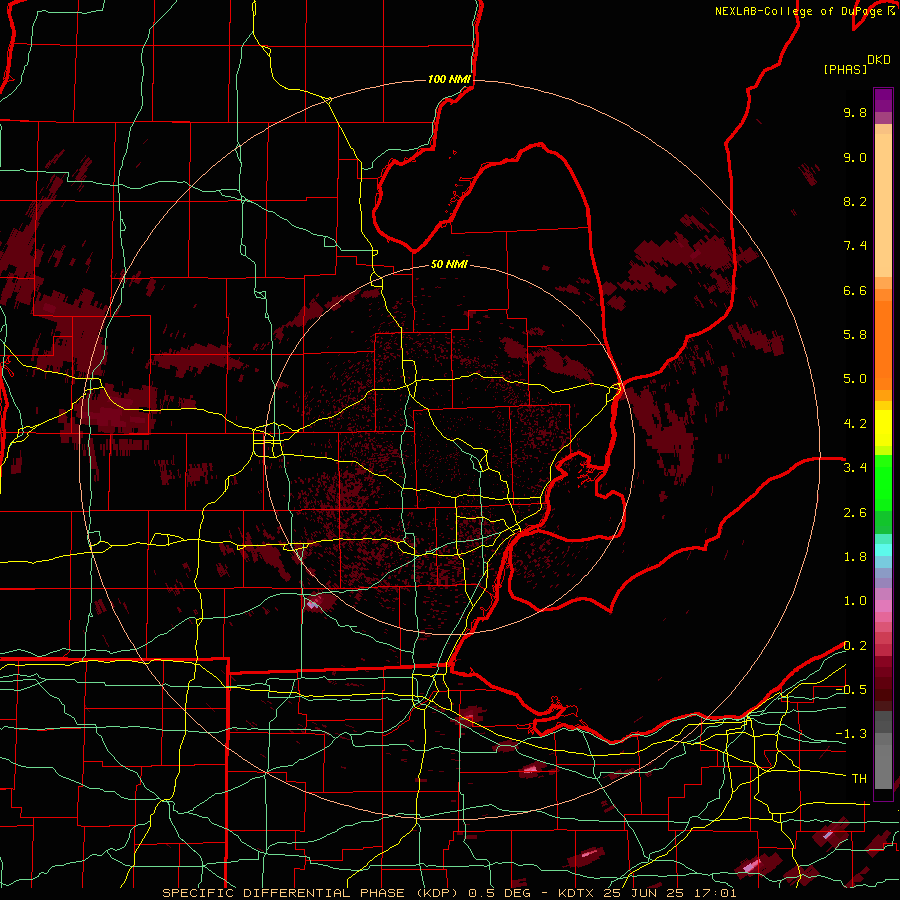Click the 9.0 value on the color scale
This screenshot has height=900, width=900.
click(855, 157)
